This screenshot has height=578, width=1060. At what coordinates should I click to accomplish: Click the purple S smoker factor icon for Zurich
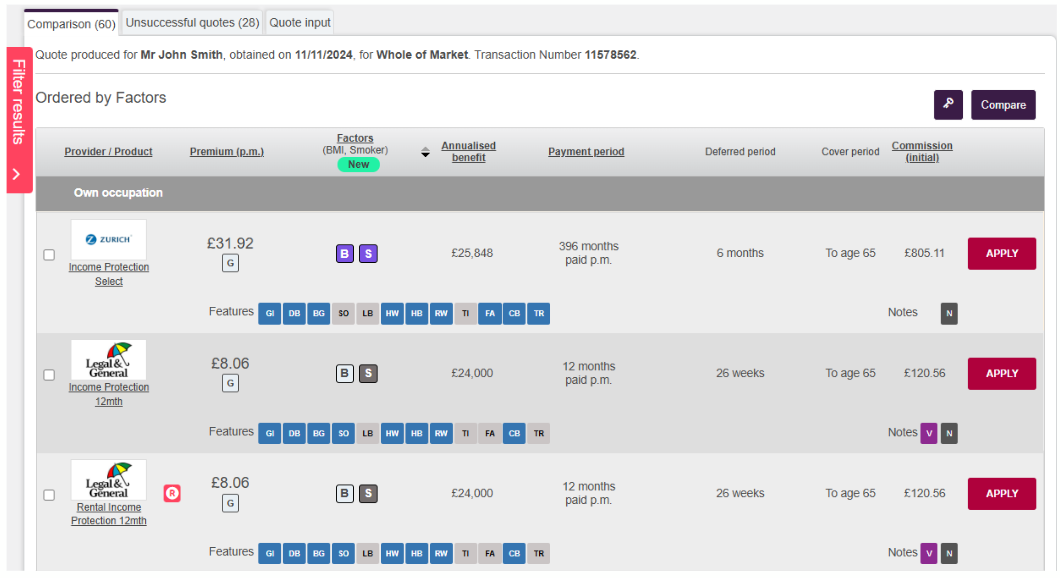click(368, 254)
